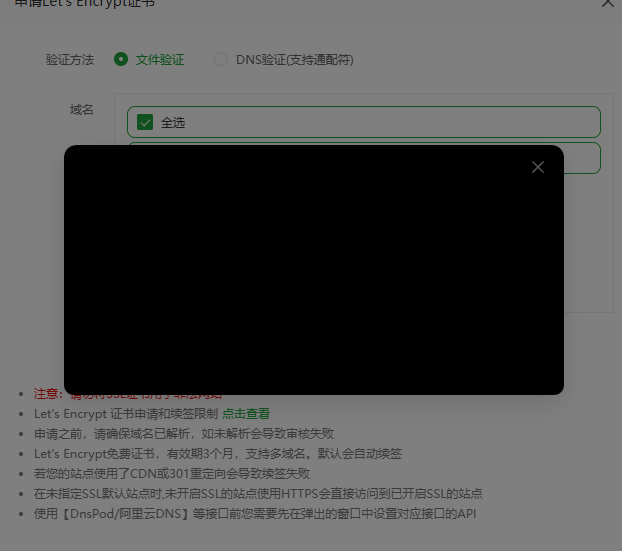Open the 点击查看 link
The height and width of the screenshot is (551, 622).
tap(246, 414)
